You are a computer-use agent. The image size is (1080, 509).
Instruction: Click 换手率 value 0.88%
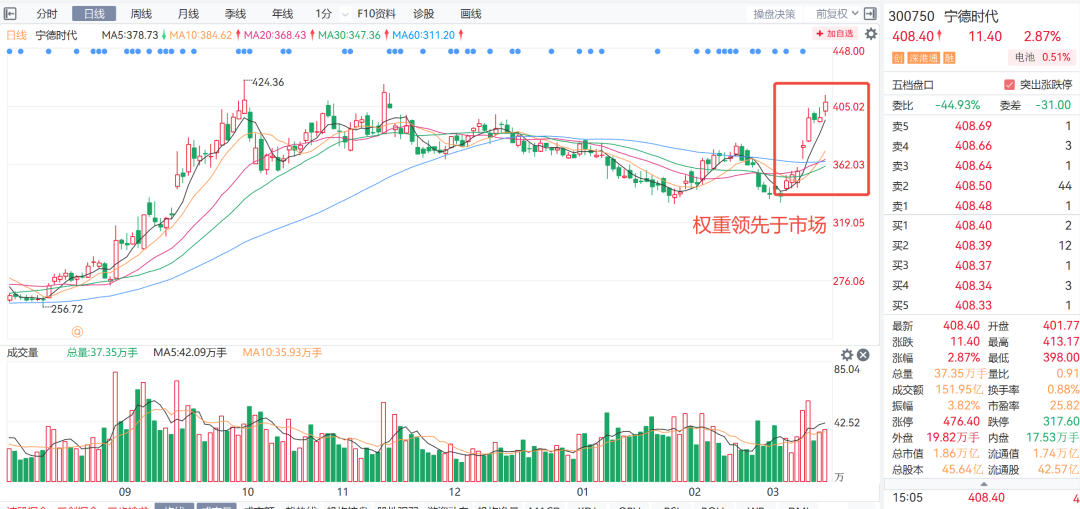(x=1061, y=388)
